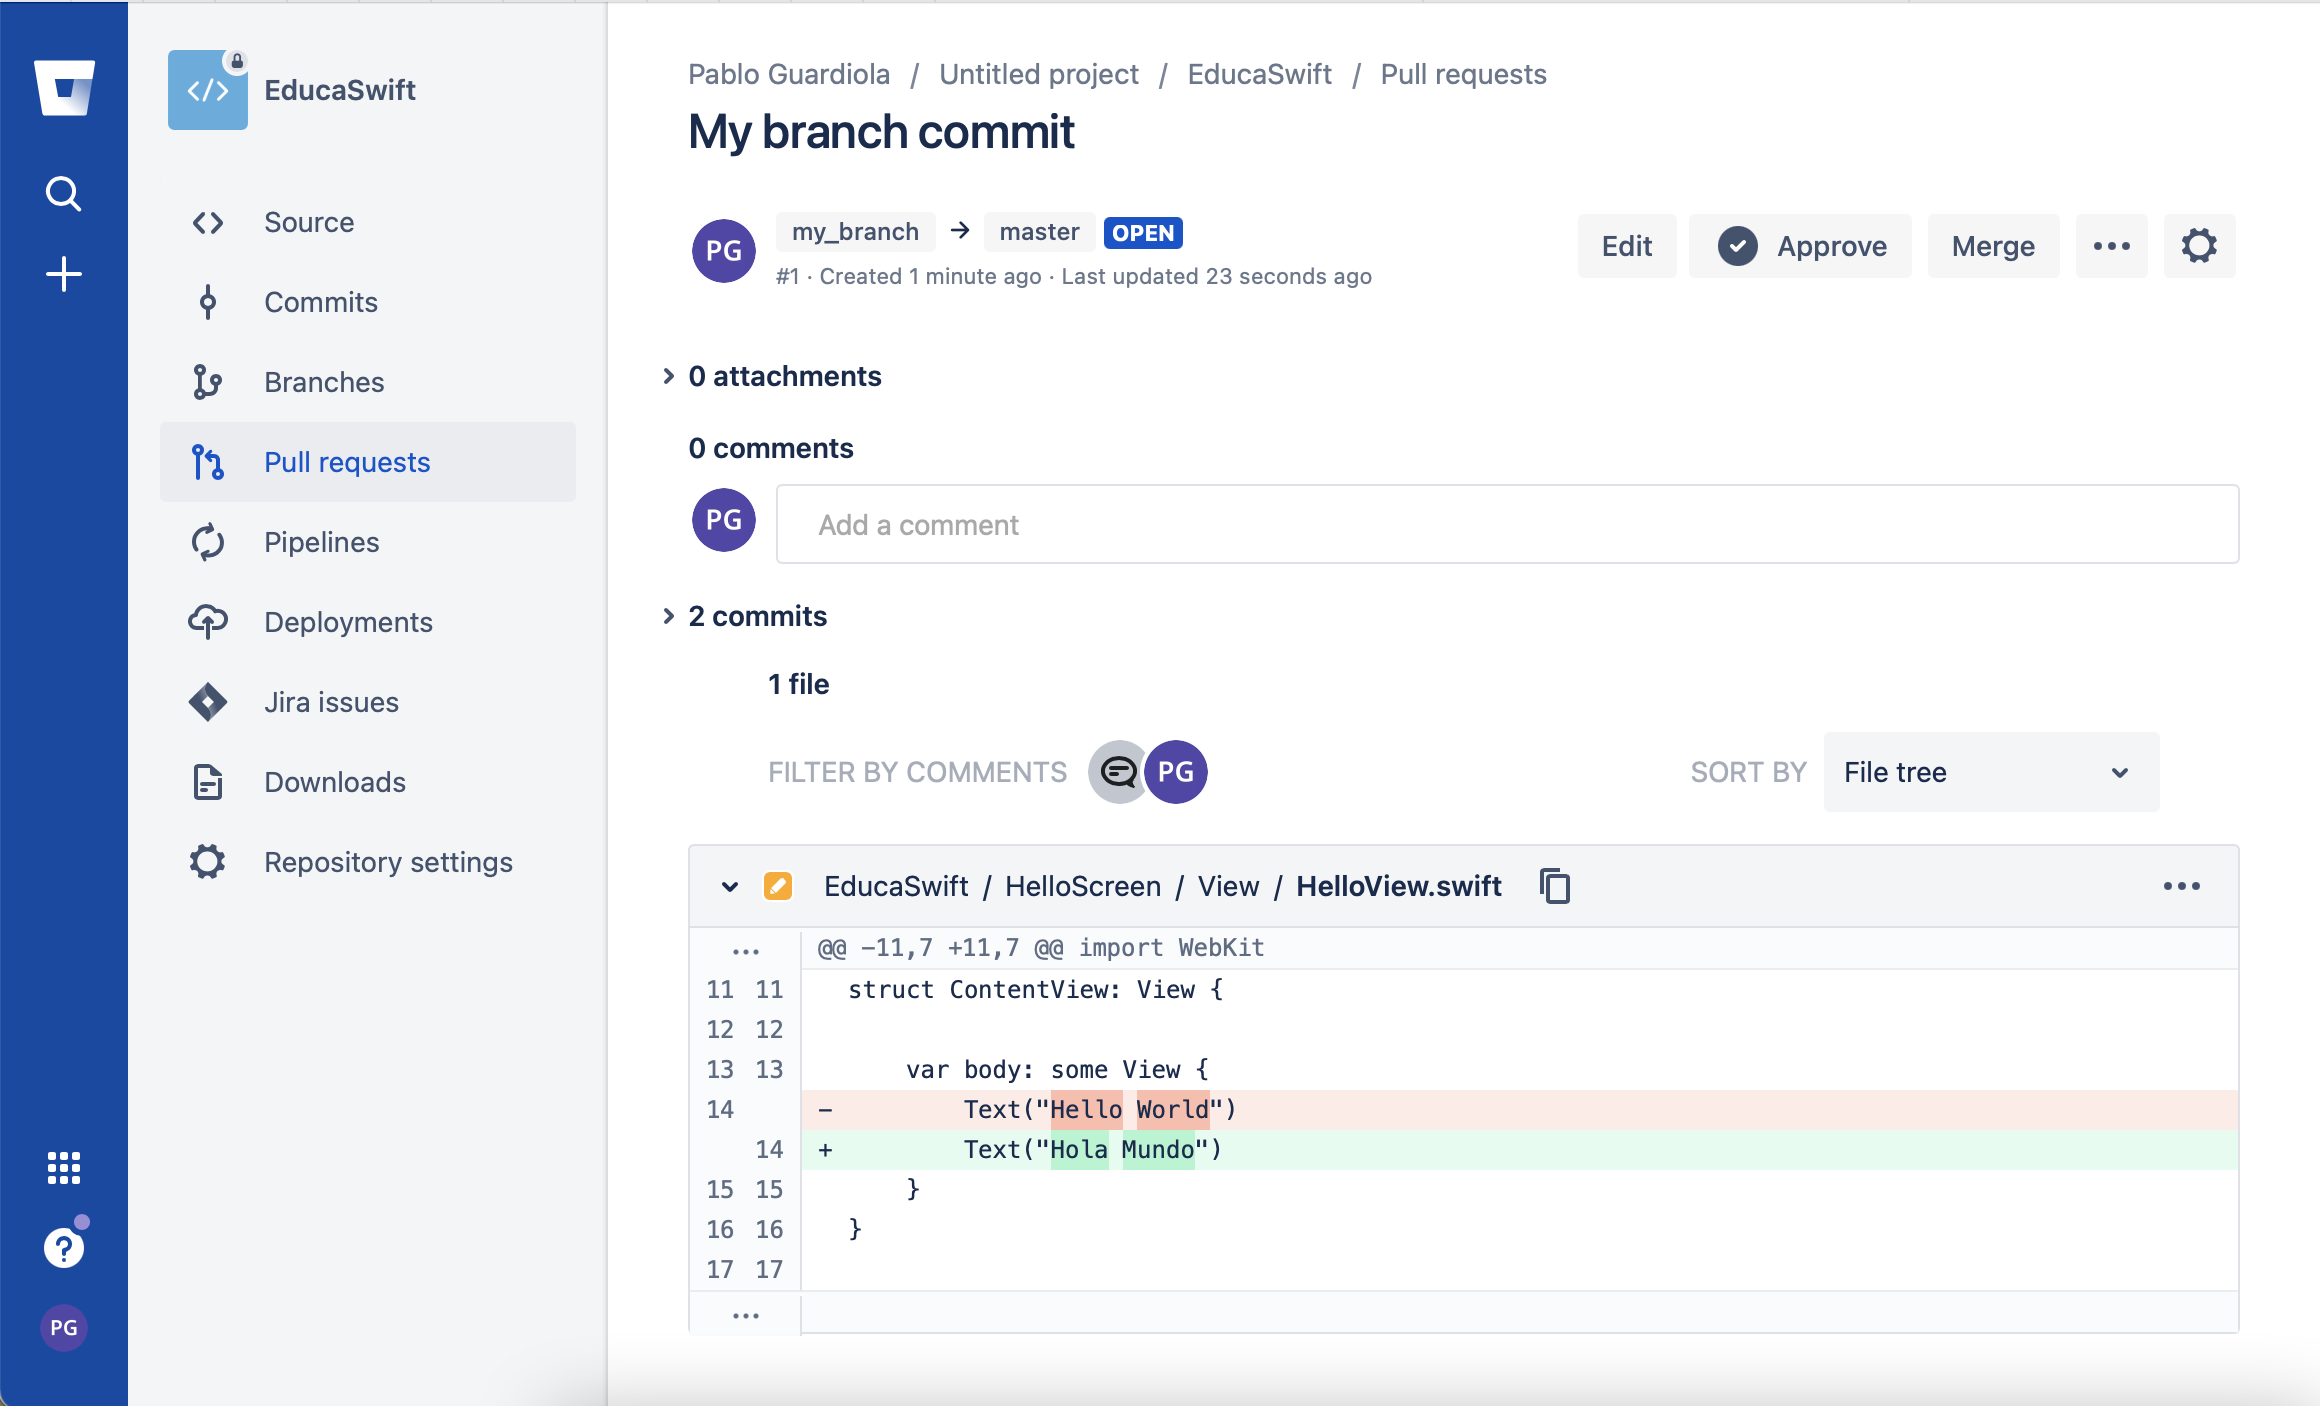Click the HelloView.swift file name

(x=1399, y=886)
